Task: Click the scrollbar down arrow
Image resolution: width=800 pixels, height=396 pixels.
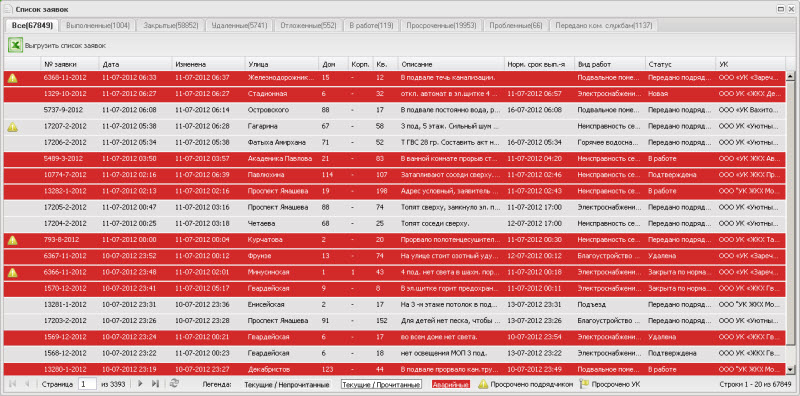Action: (x=790, y=369)
